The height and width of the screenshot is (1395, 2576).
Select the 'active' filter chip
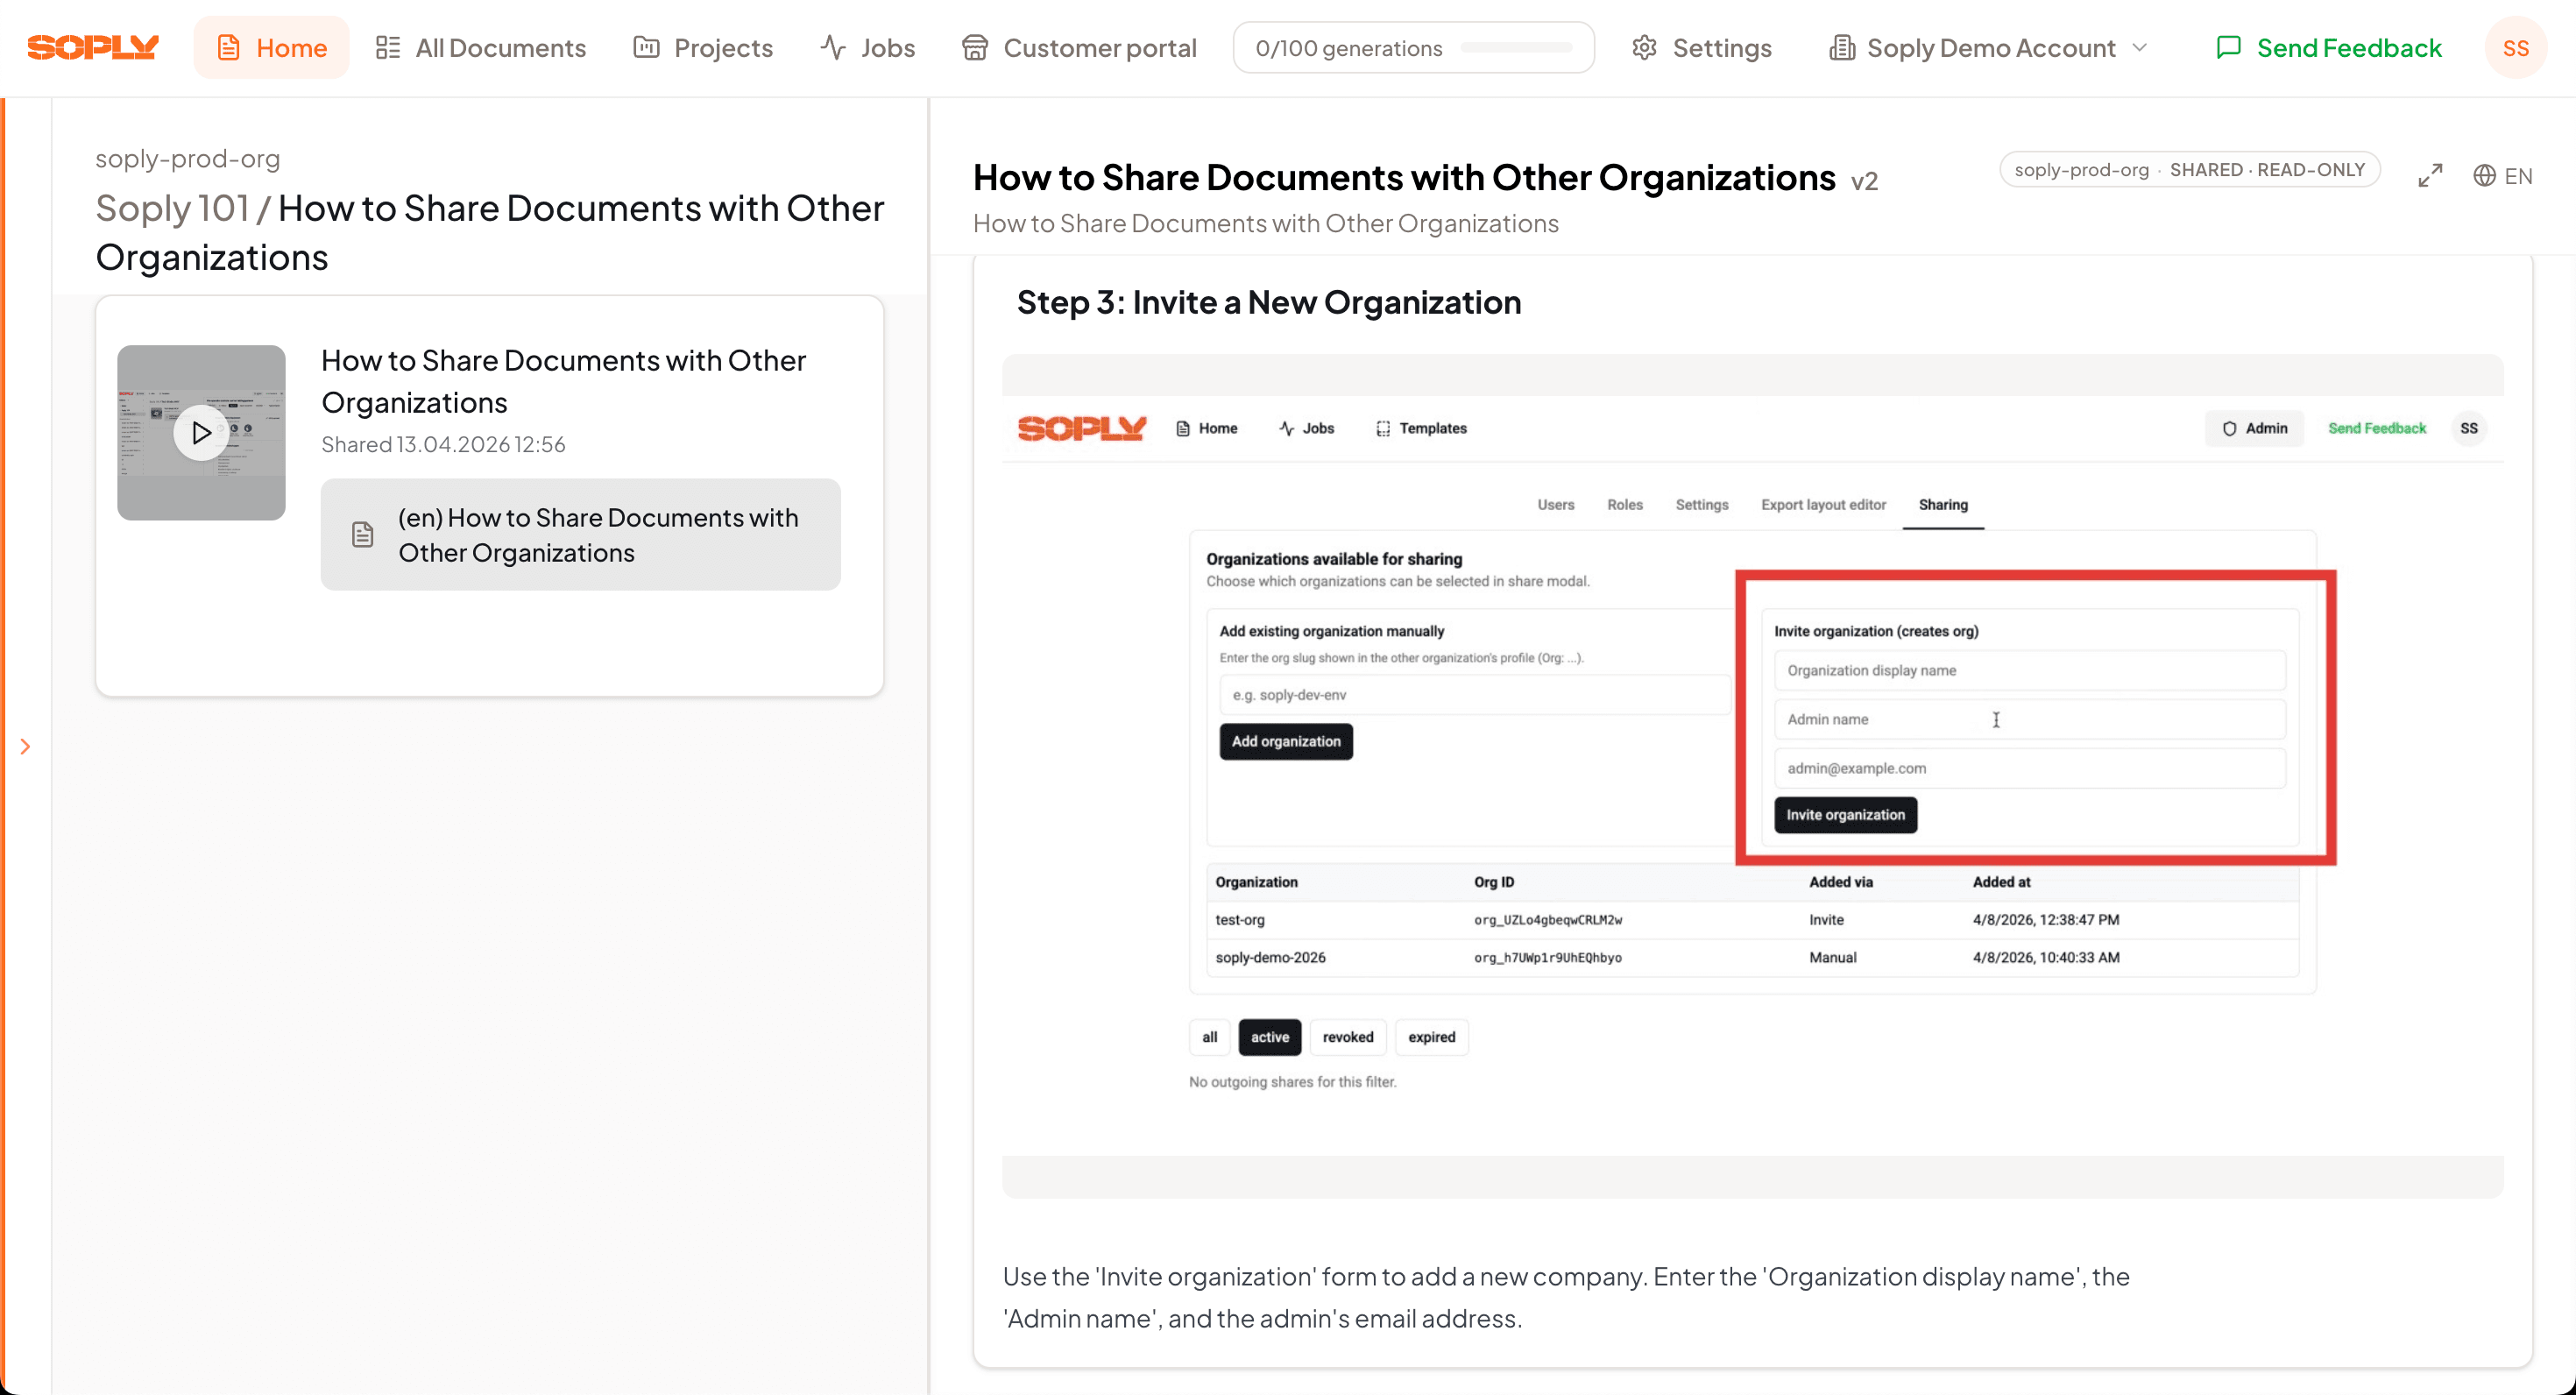tap(1269, 1037)
